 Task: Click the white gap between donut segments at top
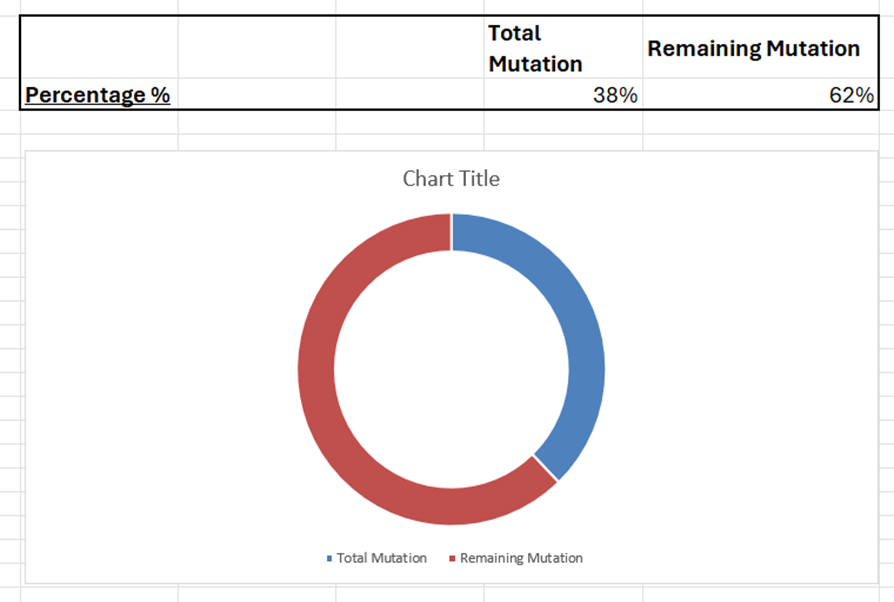click(451, 231)
